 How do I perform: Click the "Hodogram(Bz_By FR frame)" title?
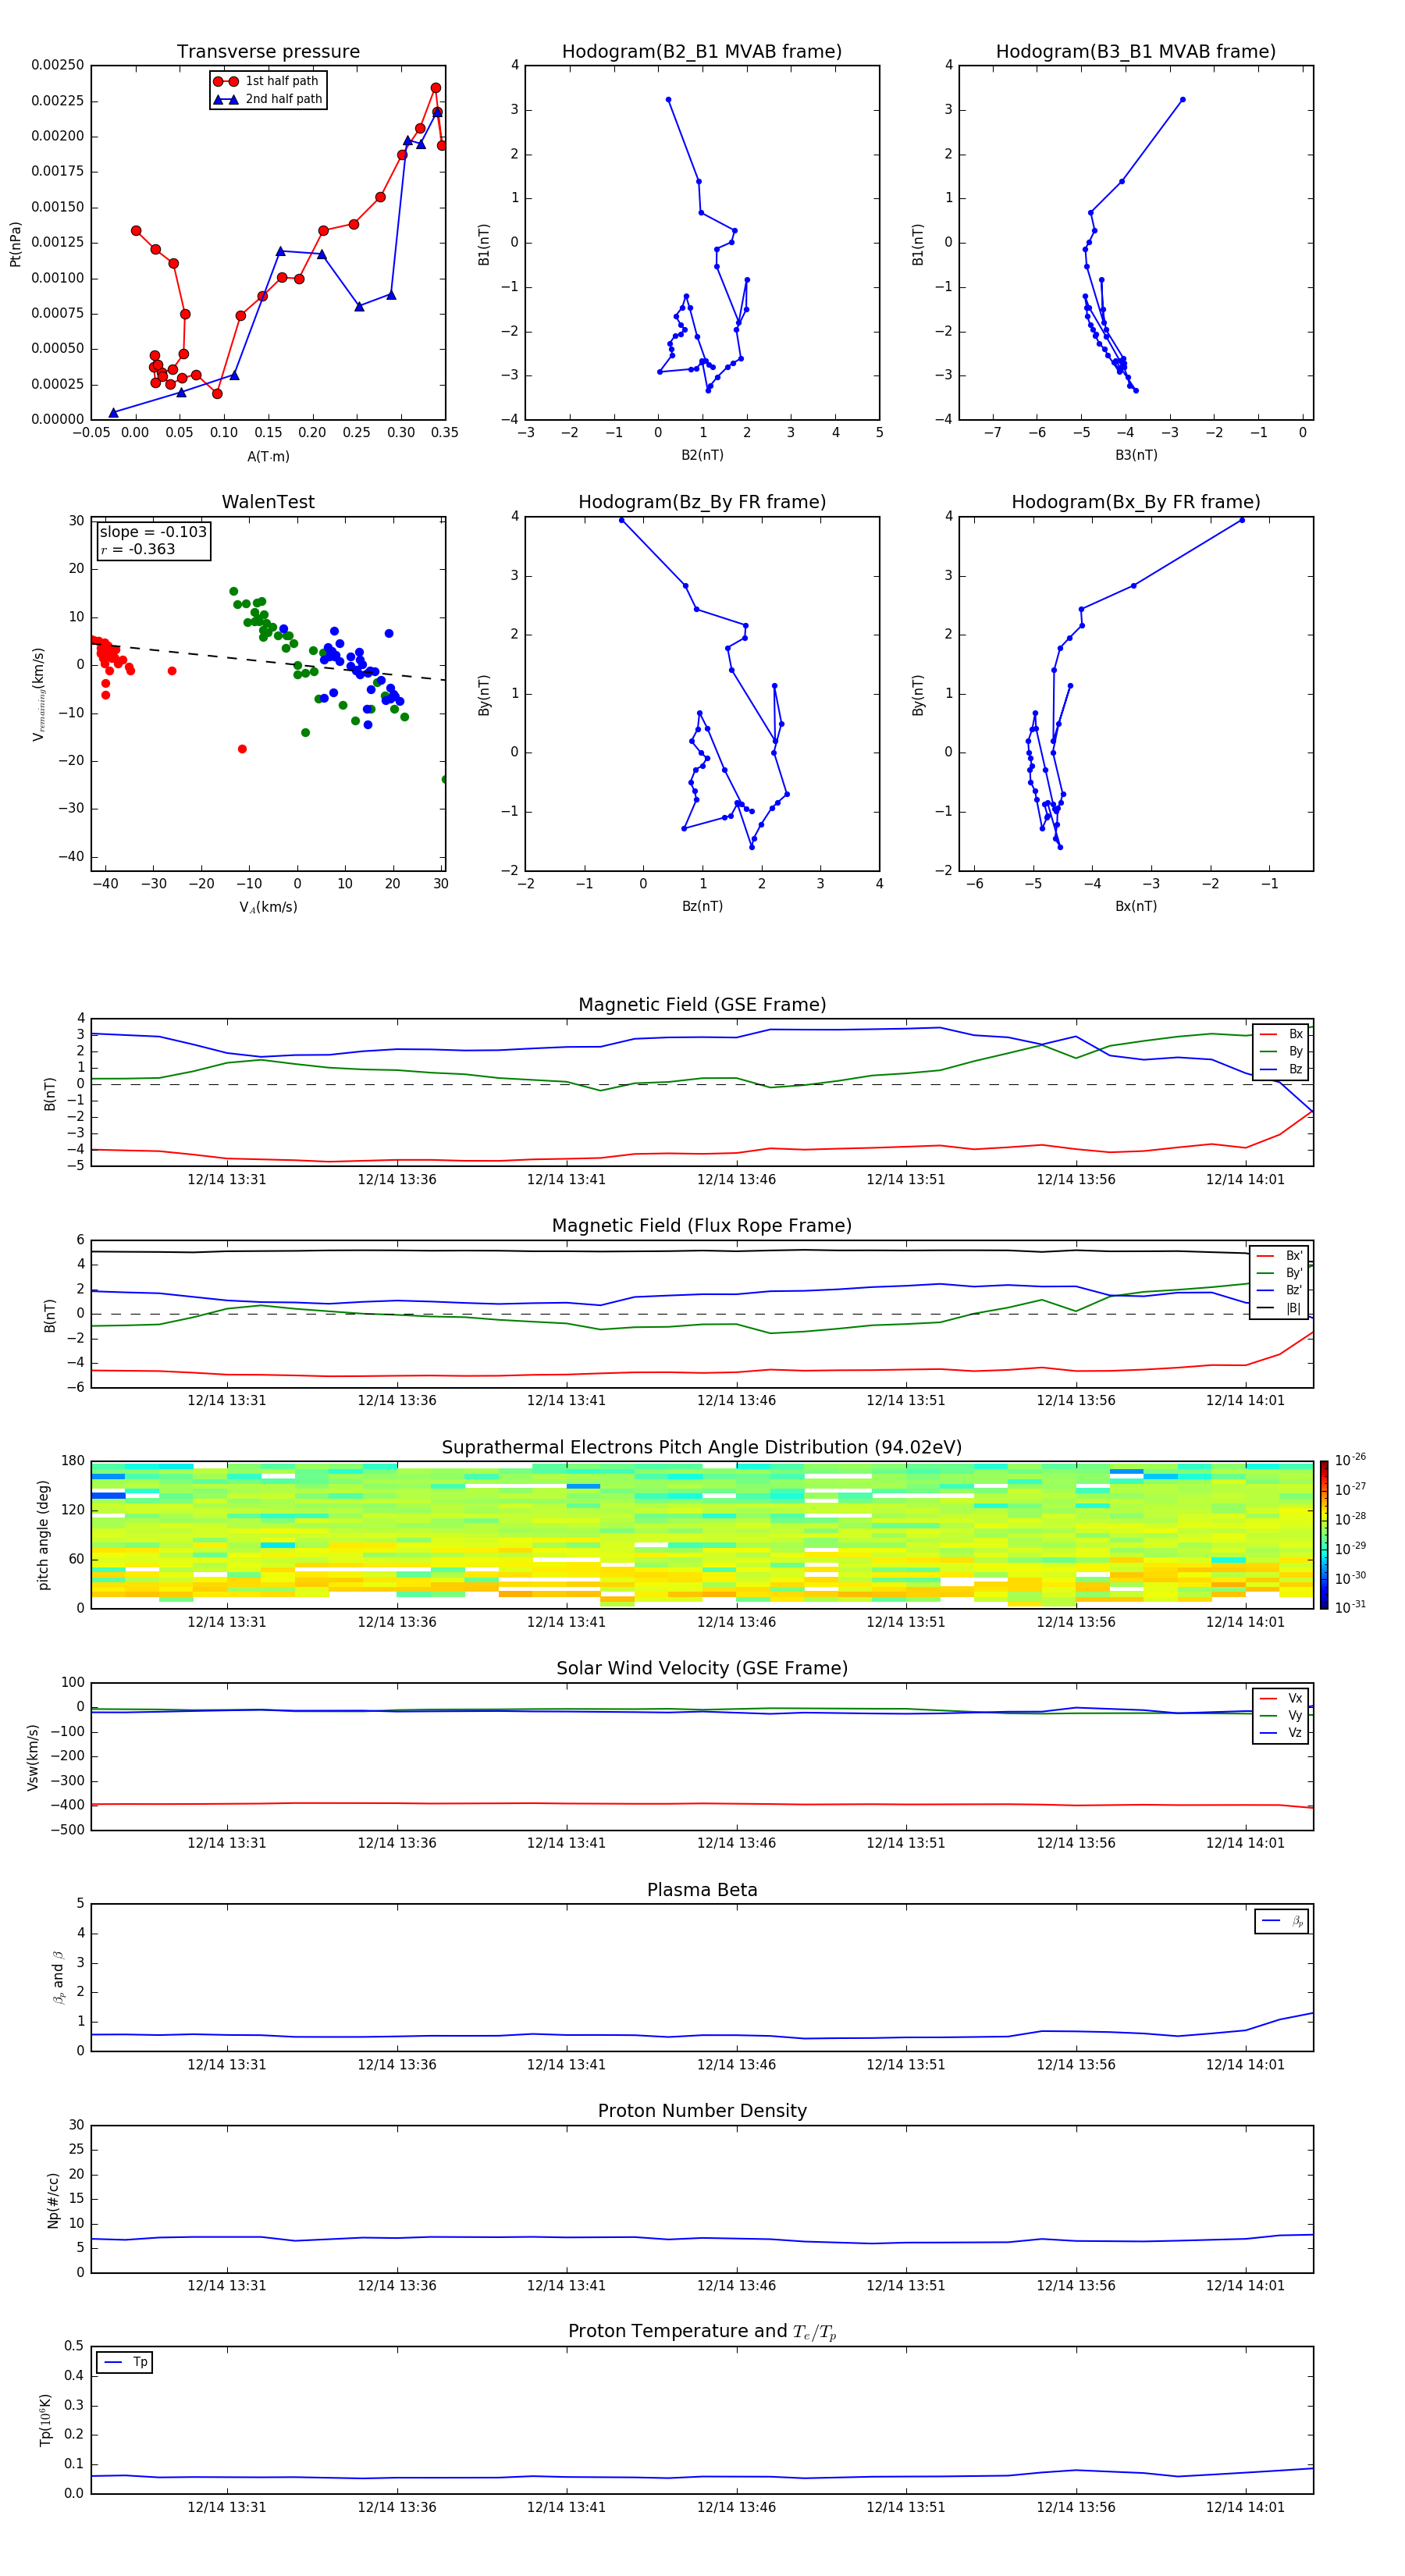click(702, 502)
